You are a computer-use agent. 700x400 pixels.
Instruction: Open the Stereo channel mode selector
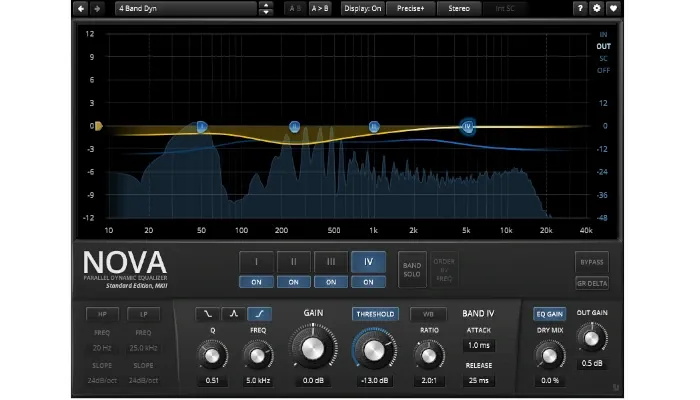459,8
